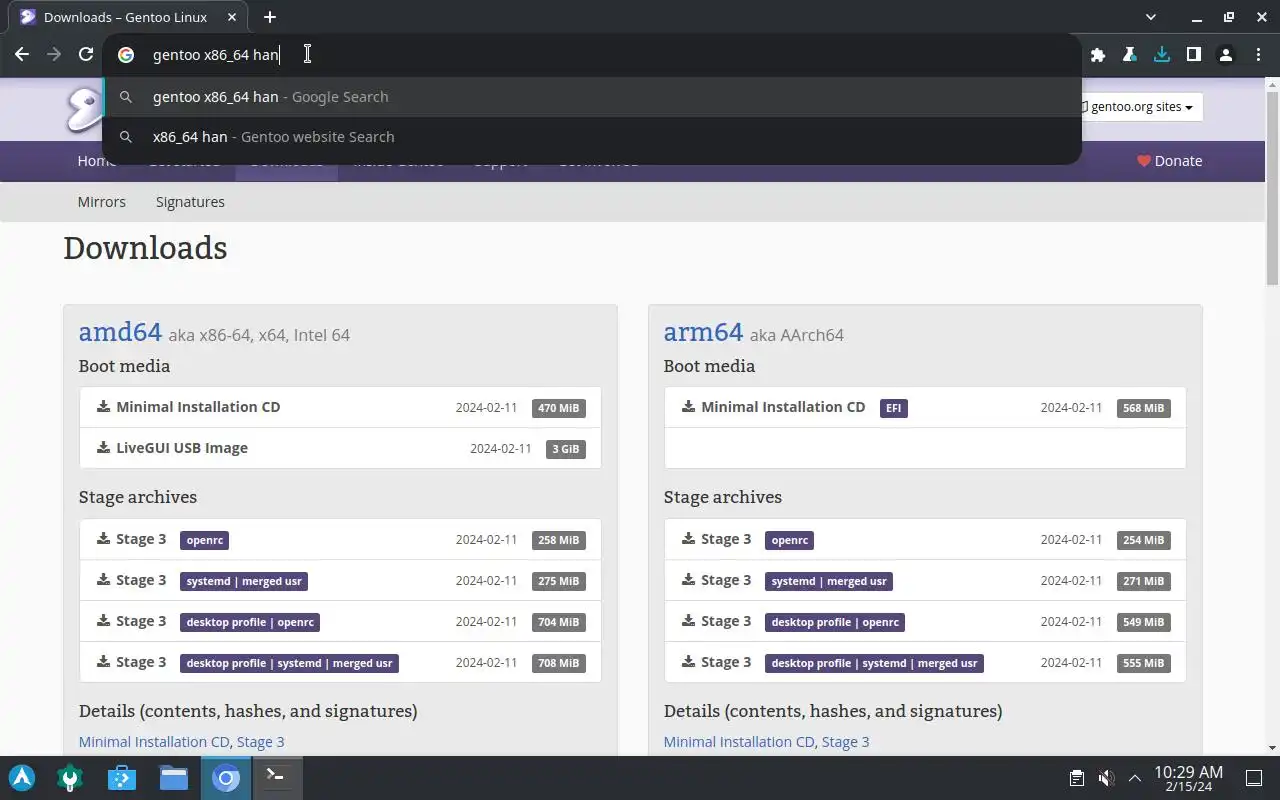Download amd64 Stage 3 desktop profile openrc
Viewport: 1280px width, 800px height.
340,621
